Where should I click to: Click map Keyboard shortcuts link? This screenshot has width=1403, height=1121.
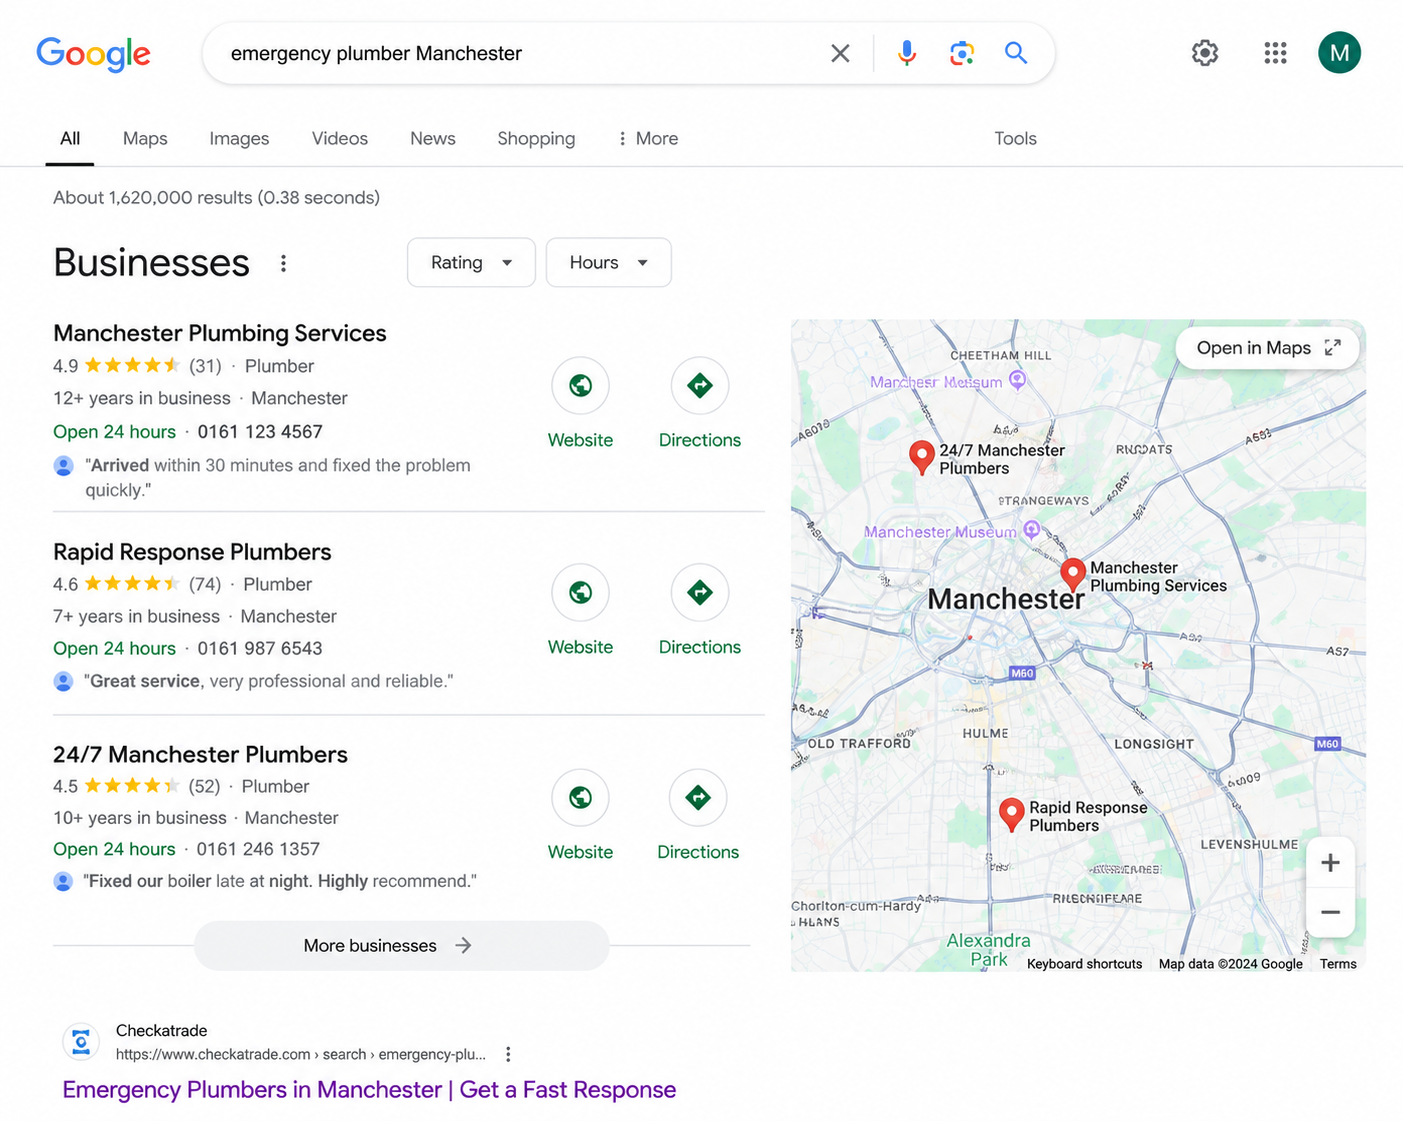pos(1084,964)
